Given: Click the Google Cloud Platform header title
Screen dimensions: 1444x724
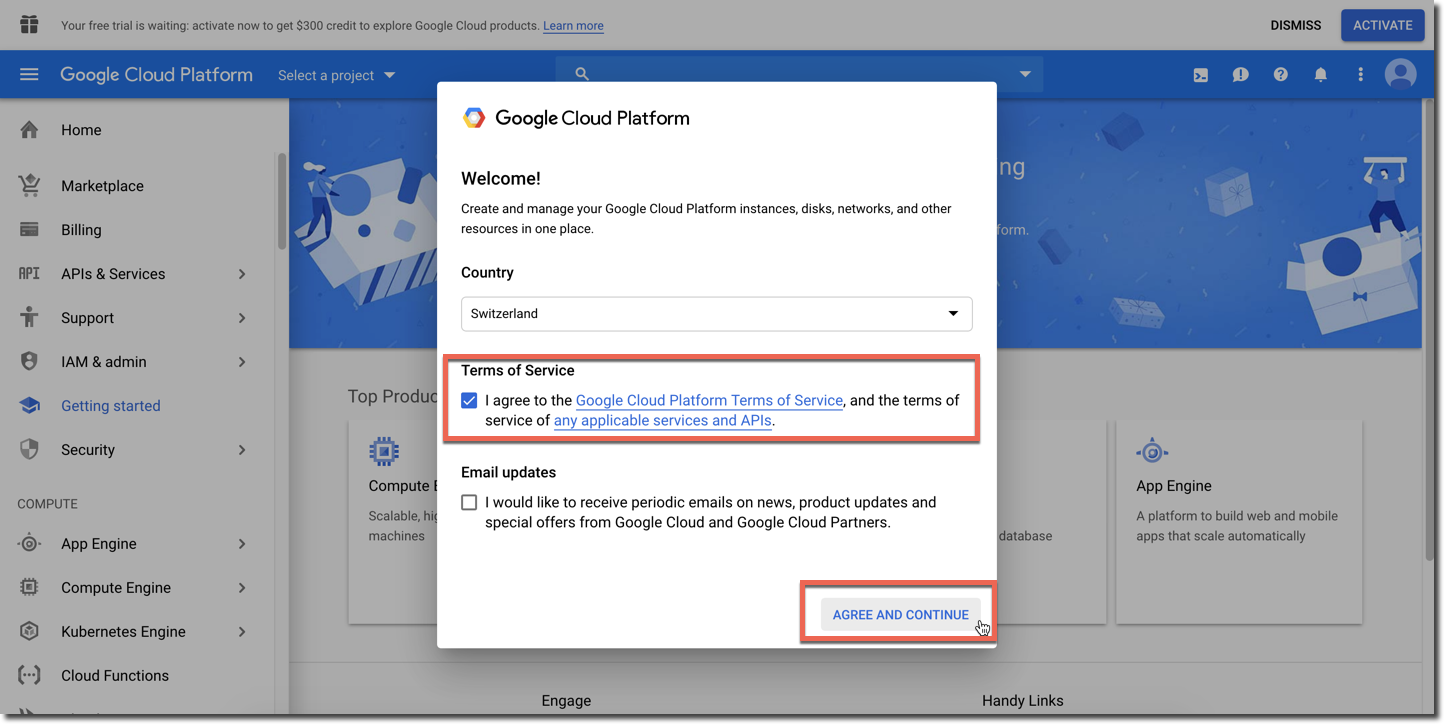Looking at the screenshot, I should point(156,75).
